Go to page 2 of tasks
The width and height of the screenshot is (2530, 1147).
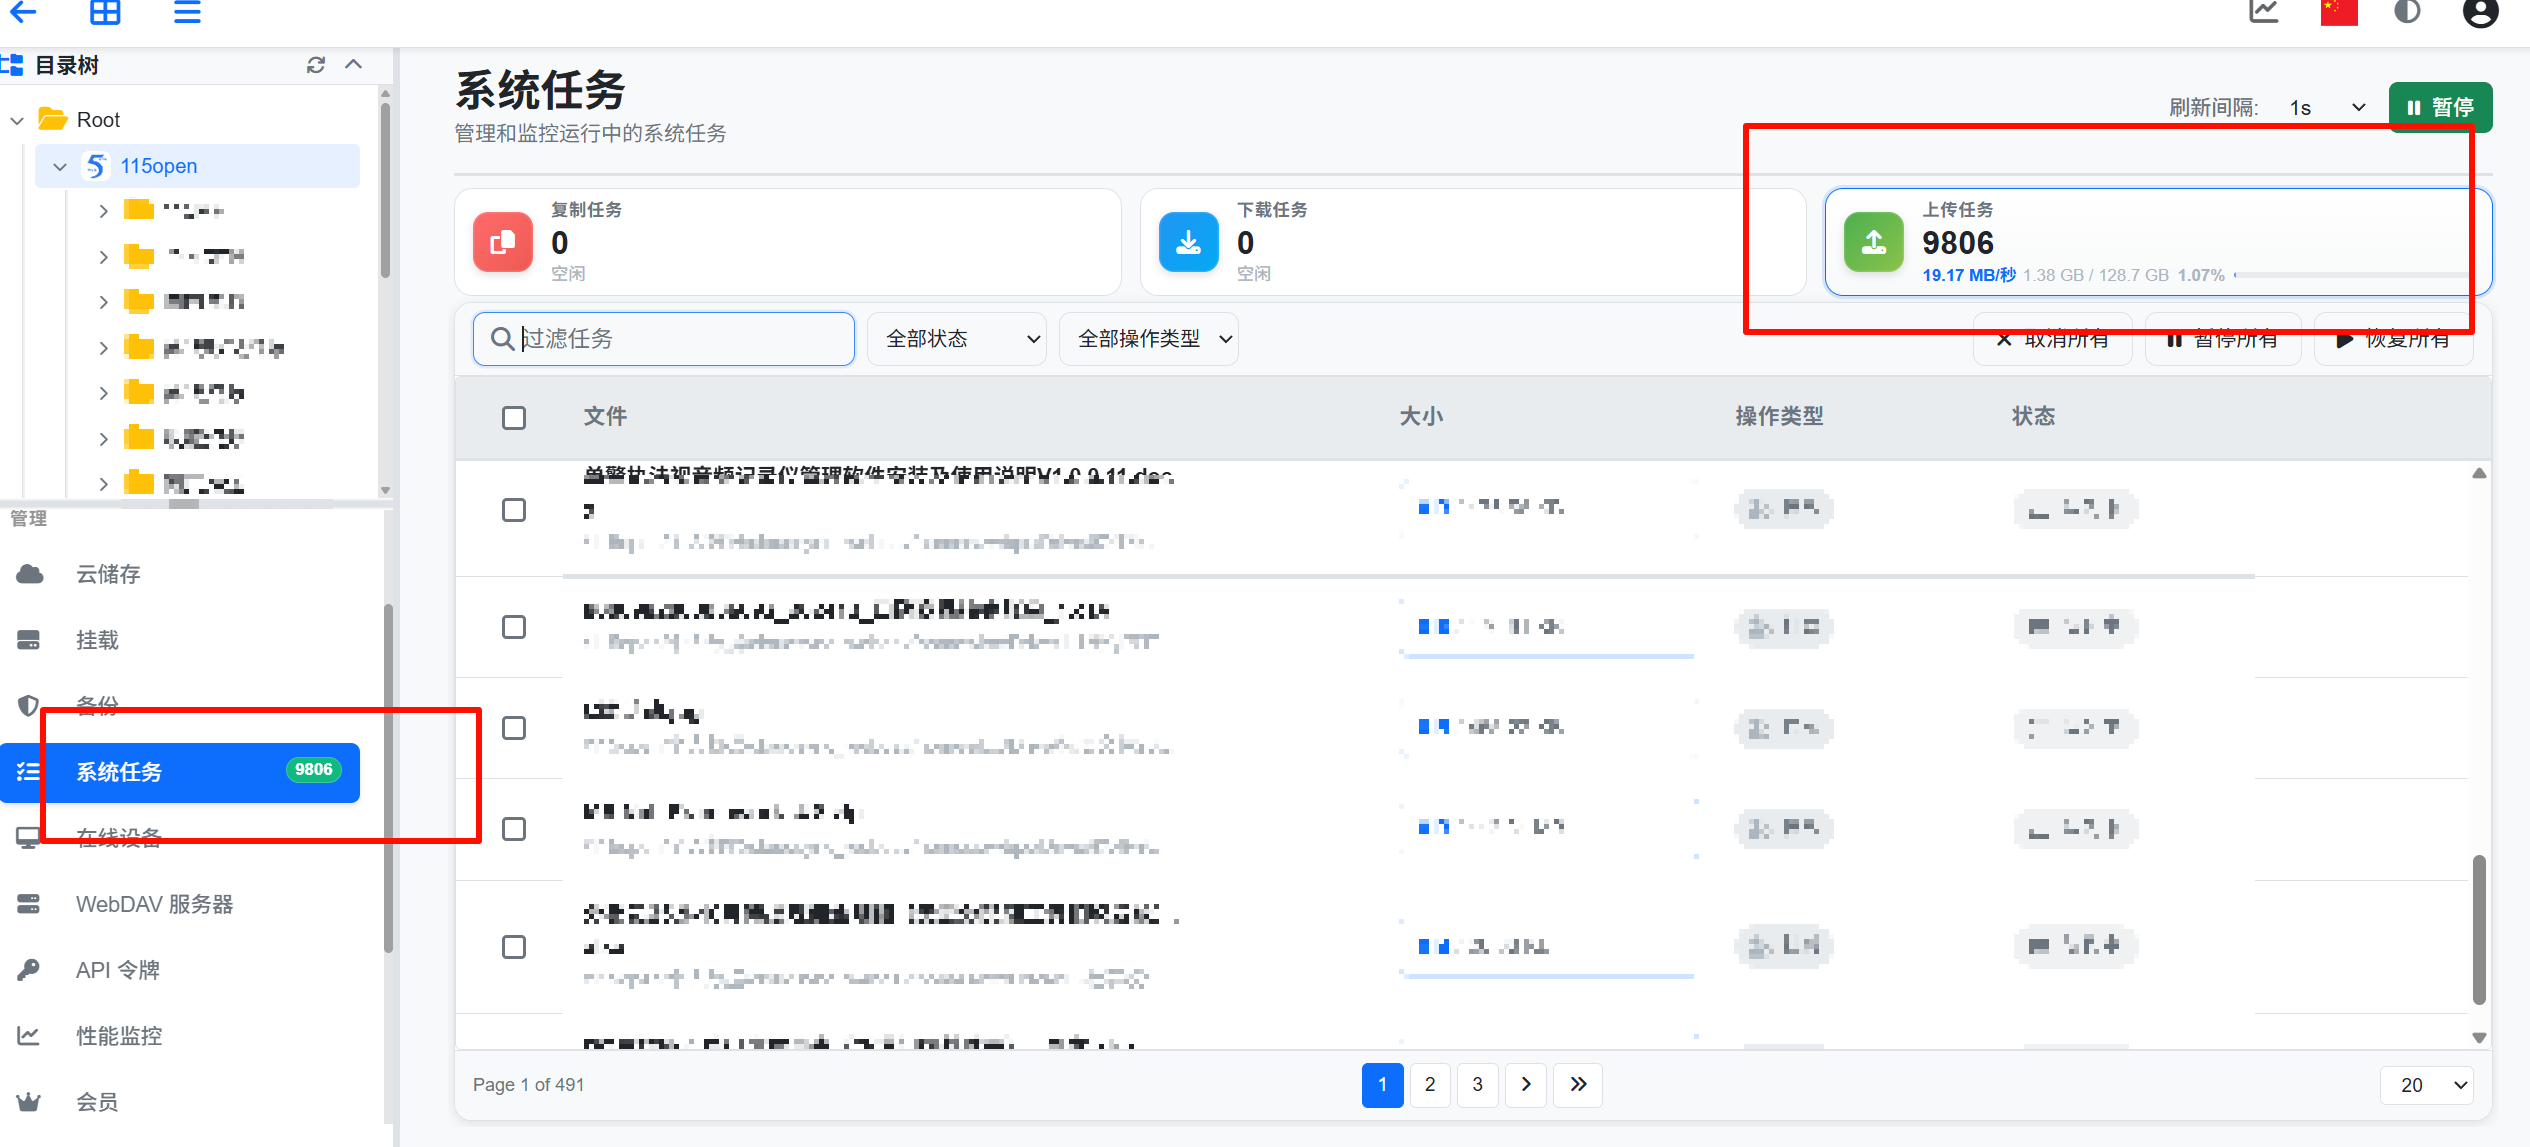(1430, 1085)
